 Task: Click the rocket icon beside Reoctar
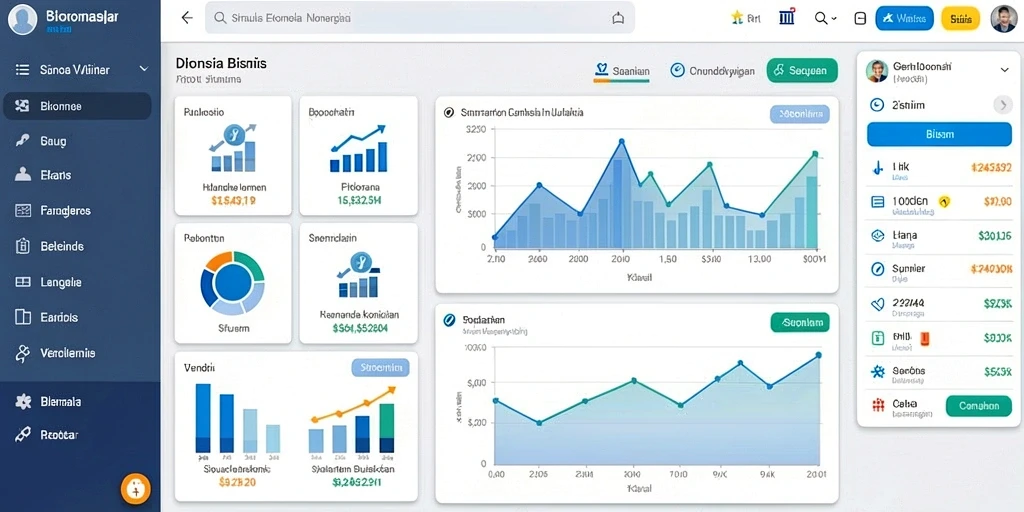coord(23,434)
